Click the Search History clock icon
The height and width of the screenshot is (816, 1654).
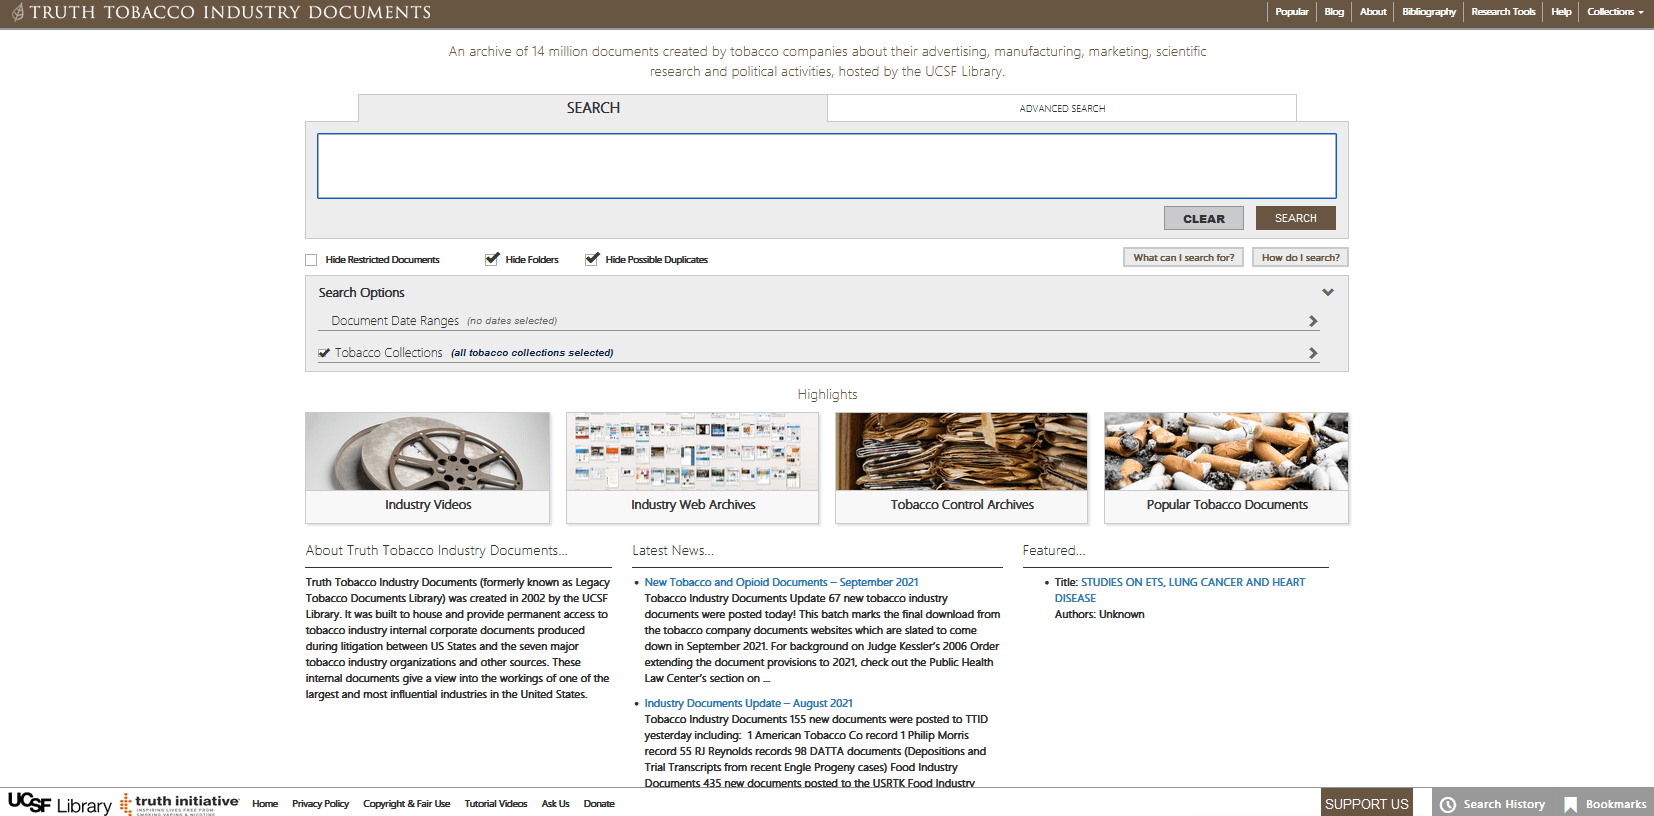(x=1447, y=805)
